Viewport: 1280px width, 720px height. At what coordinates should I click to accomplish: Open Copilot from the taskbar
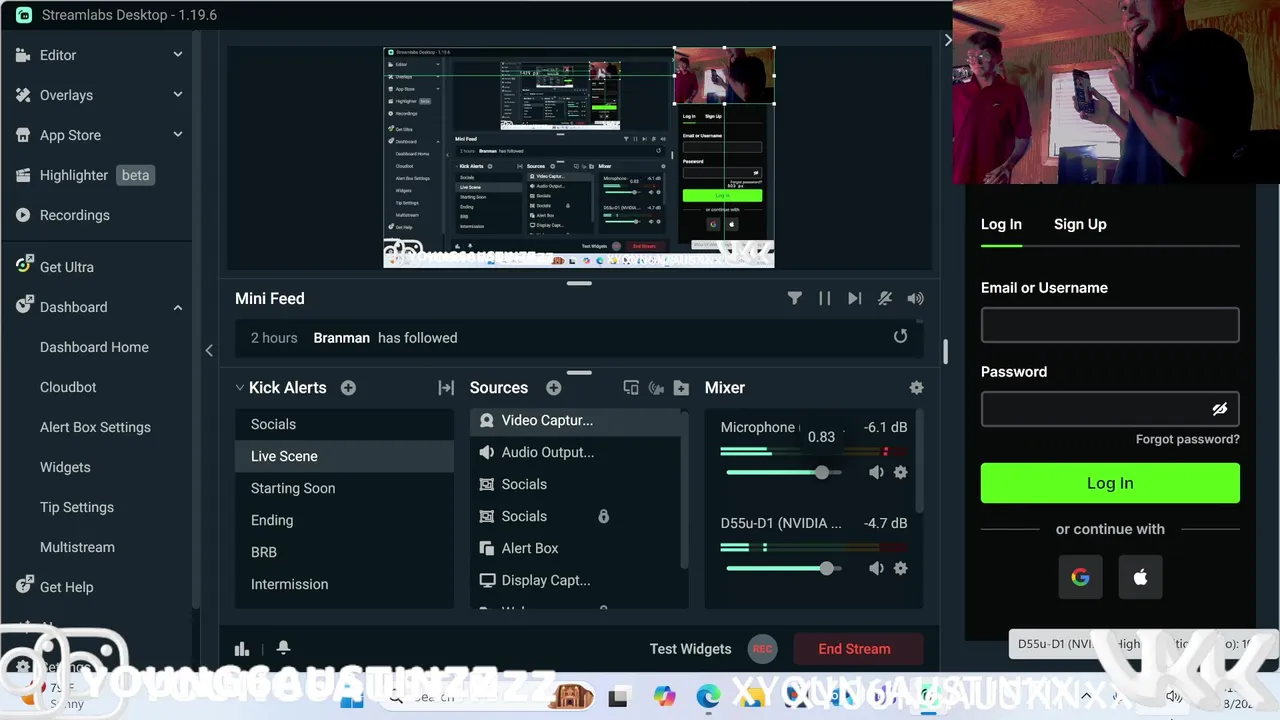click(664, 697)
